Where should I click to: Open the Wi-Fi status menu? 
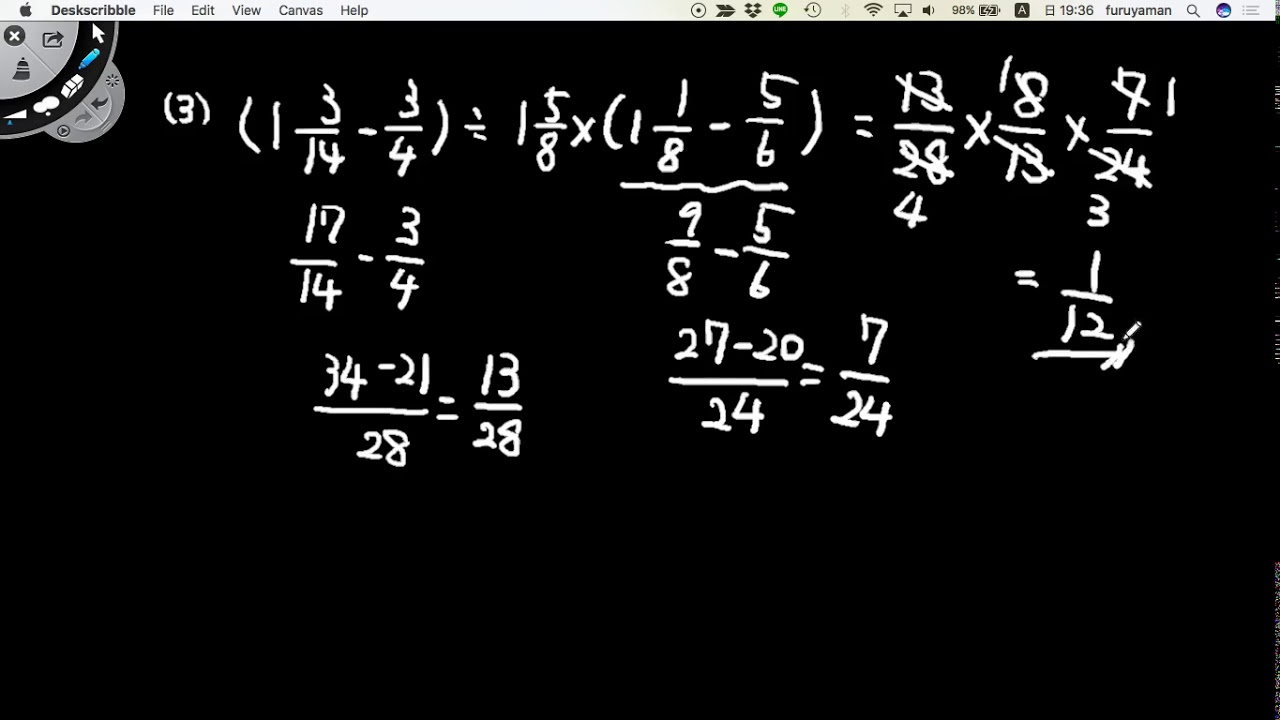(x=873, y=10)
